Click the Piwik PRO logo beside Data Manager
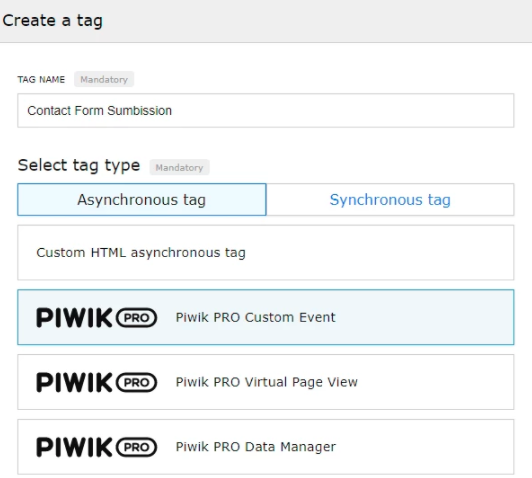Screen dimensions: 532x478 click(x=97, y=447)
